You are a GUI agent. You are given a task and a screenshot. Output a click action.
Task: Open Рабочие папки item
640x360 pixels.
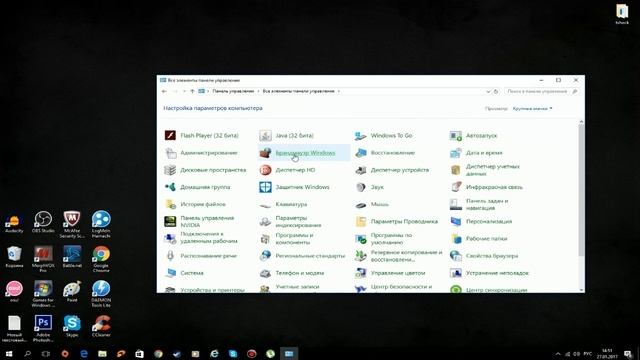pos(478,238)
